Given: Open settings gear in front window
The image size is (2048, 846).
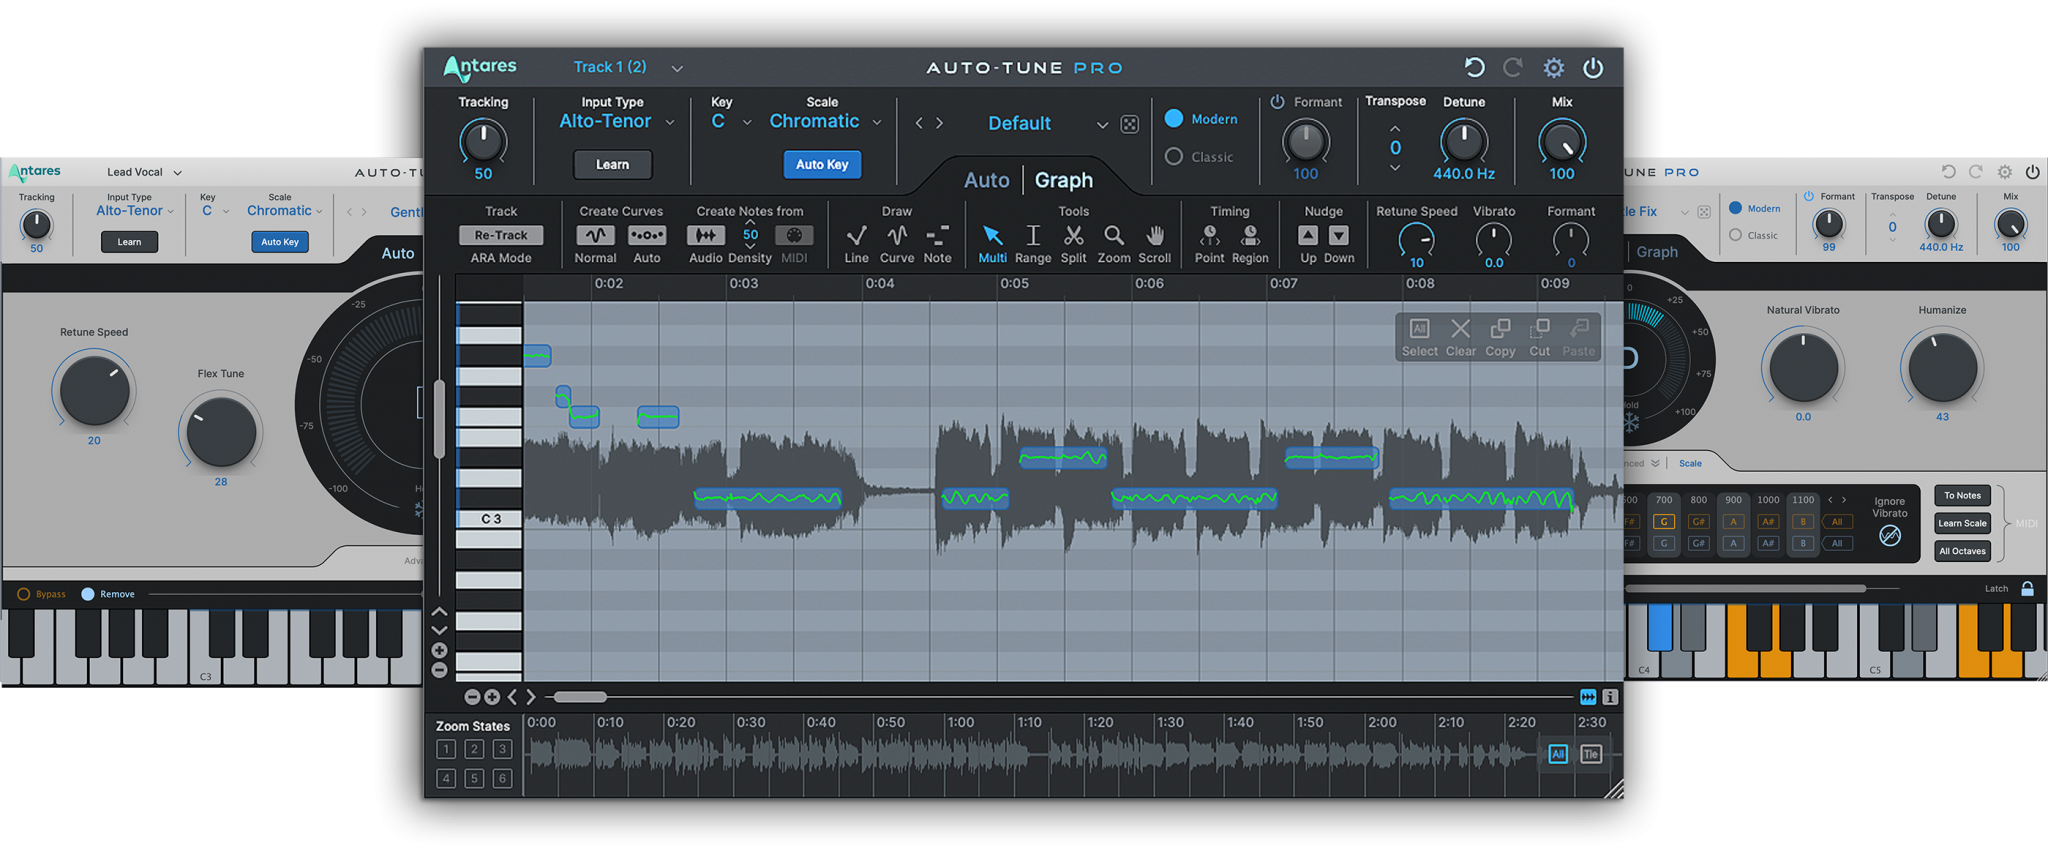Looking at the screenshot, I should (1553, 67).
